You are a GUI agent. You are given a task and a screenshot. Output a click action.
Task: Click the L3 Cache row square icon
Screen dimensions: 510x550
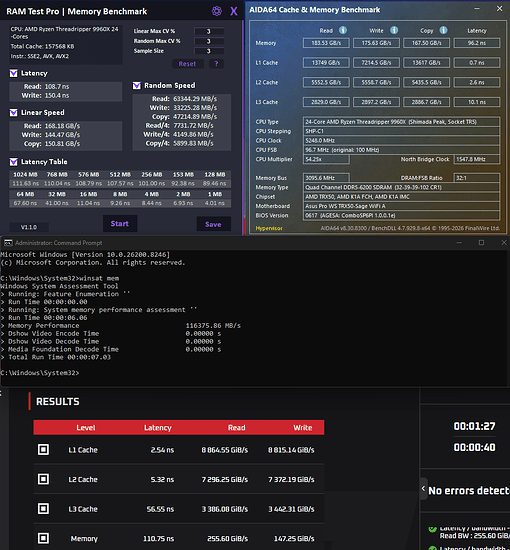click(43, 508)
